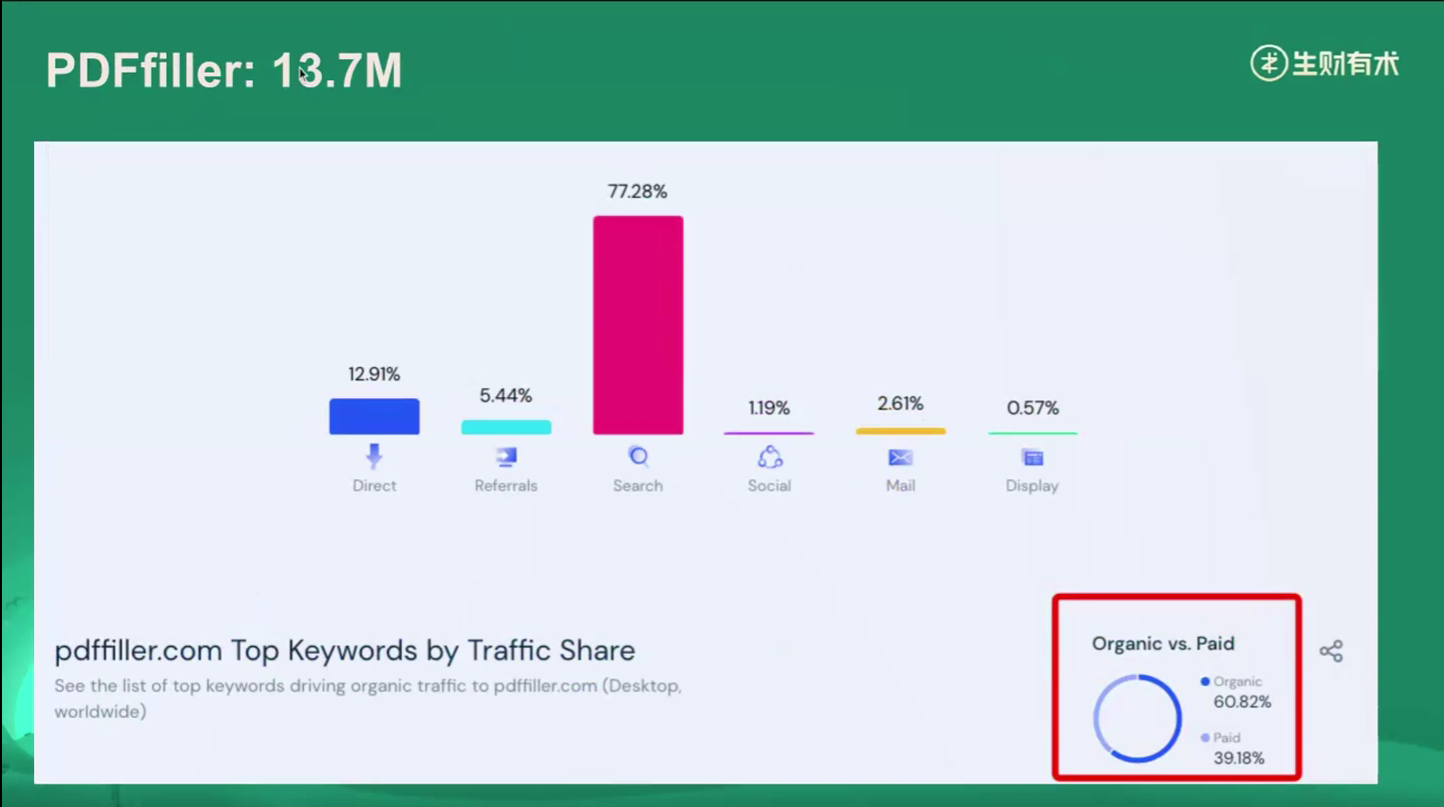Click the 2.61% mail value
Image resolution: width=1444 pixels, height=807 pixels.
900,404
